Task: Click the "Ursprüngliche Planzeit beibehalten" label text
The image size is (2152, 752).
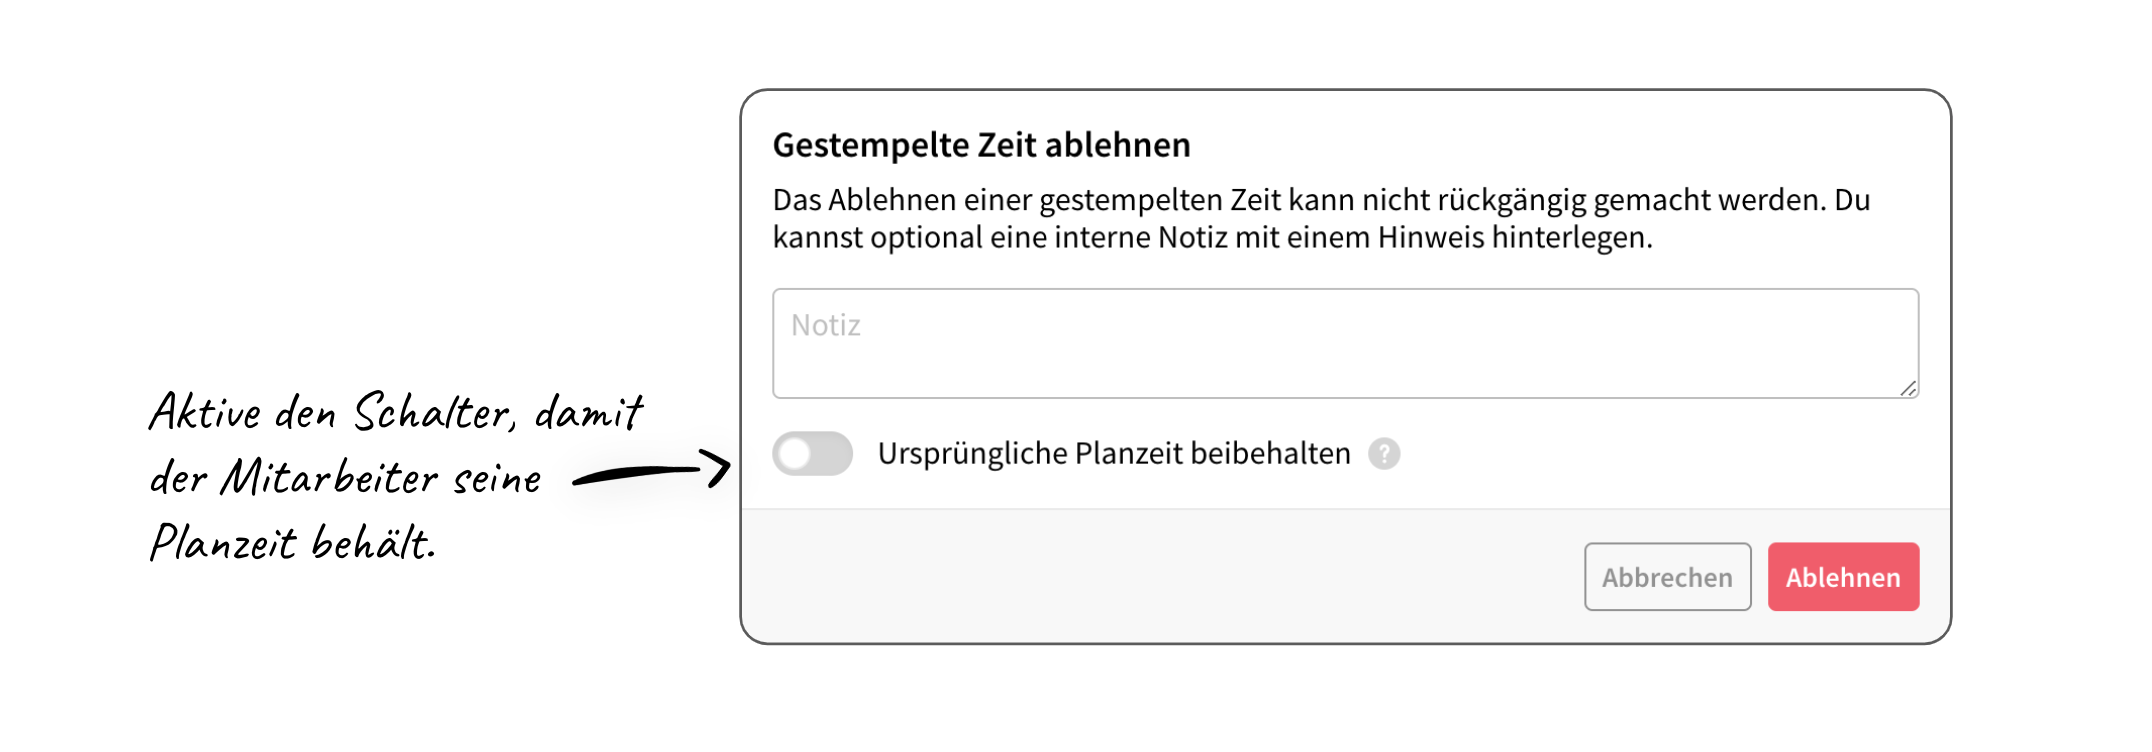Action: (x=1113, y=454)
